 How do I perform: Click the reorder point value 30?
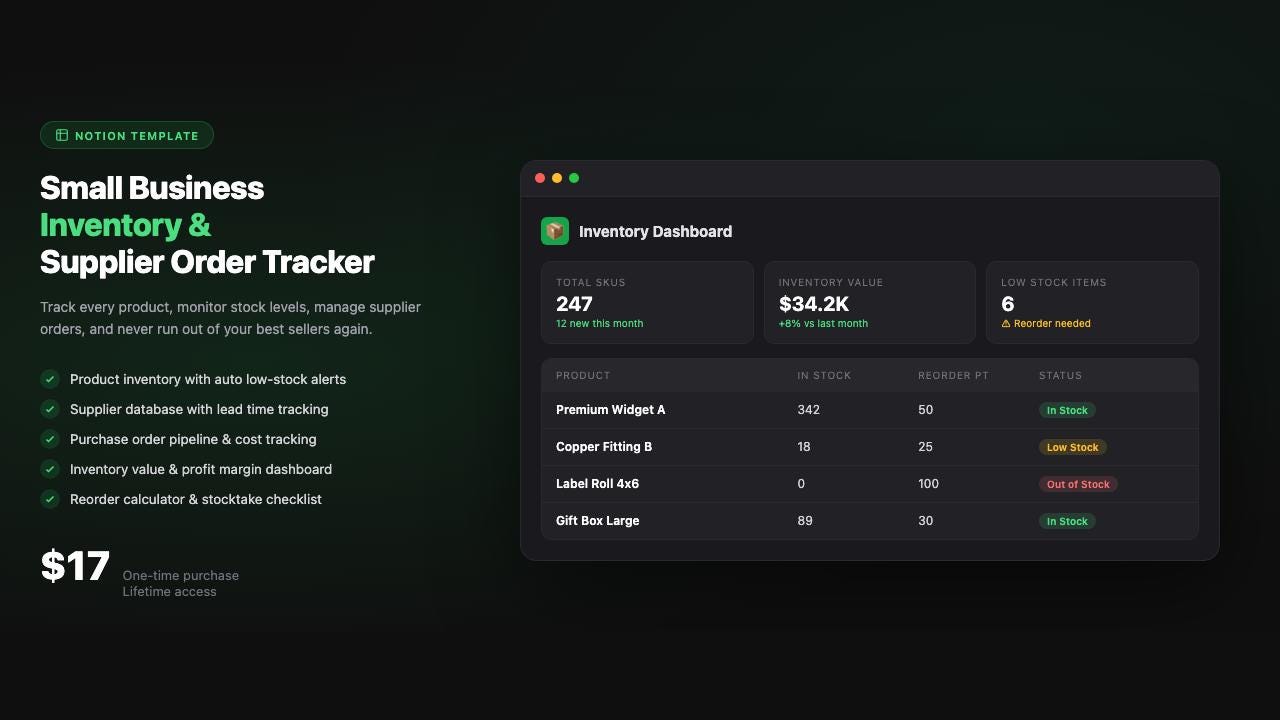tap(925, 521)
